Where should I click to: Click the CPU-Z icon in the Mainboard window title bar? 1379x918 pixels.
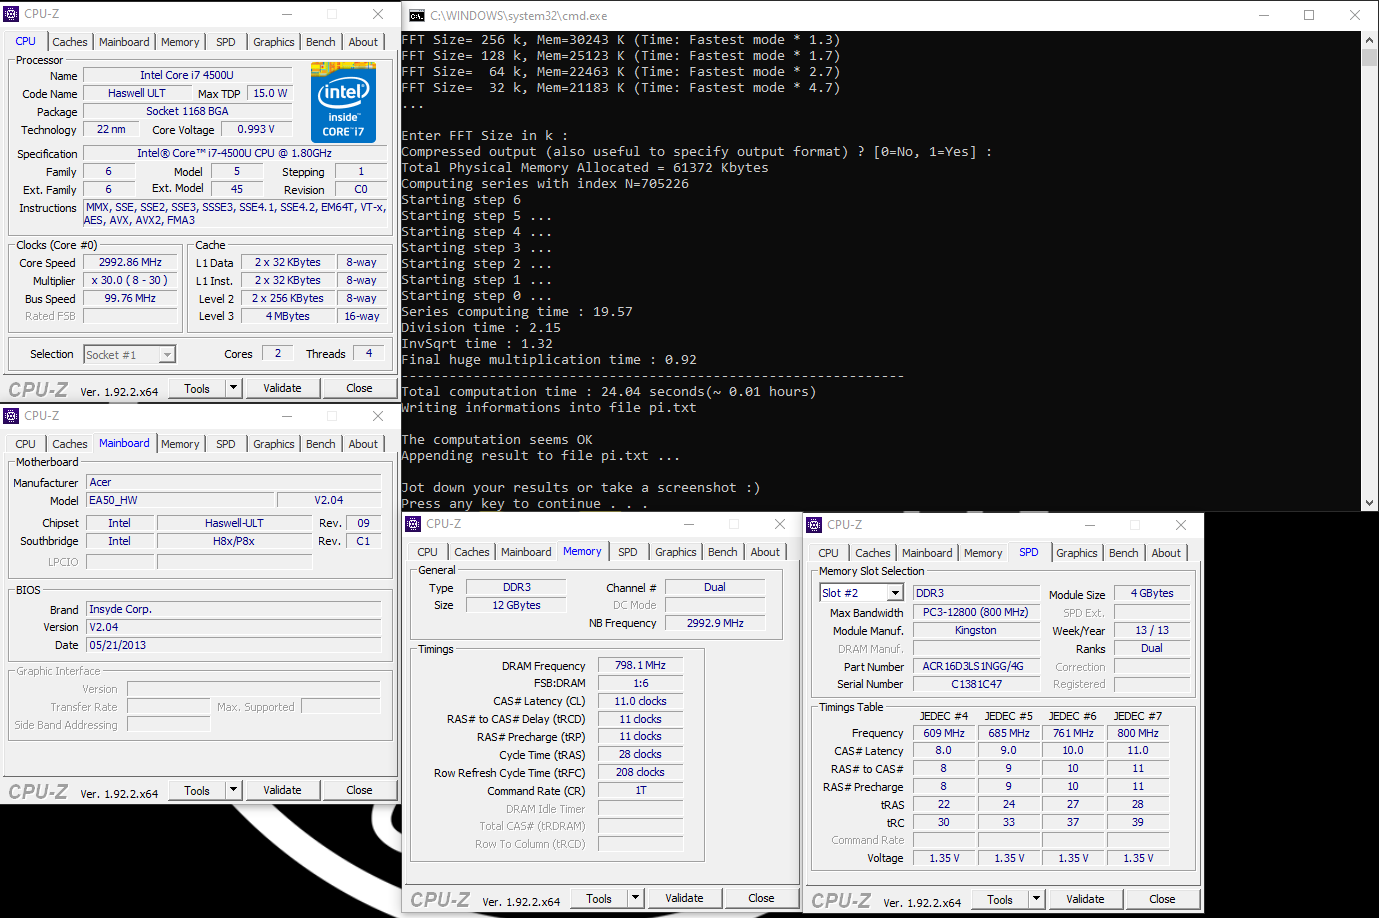(x=12, y=416)
